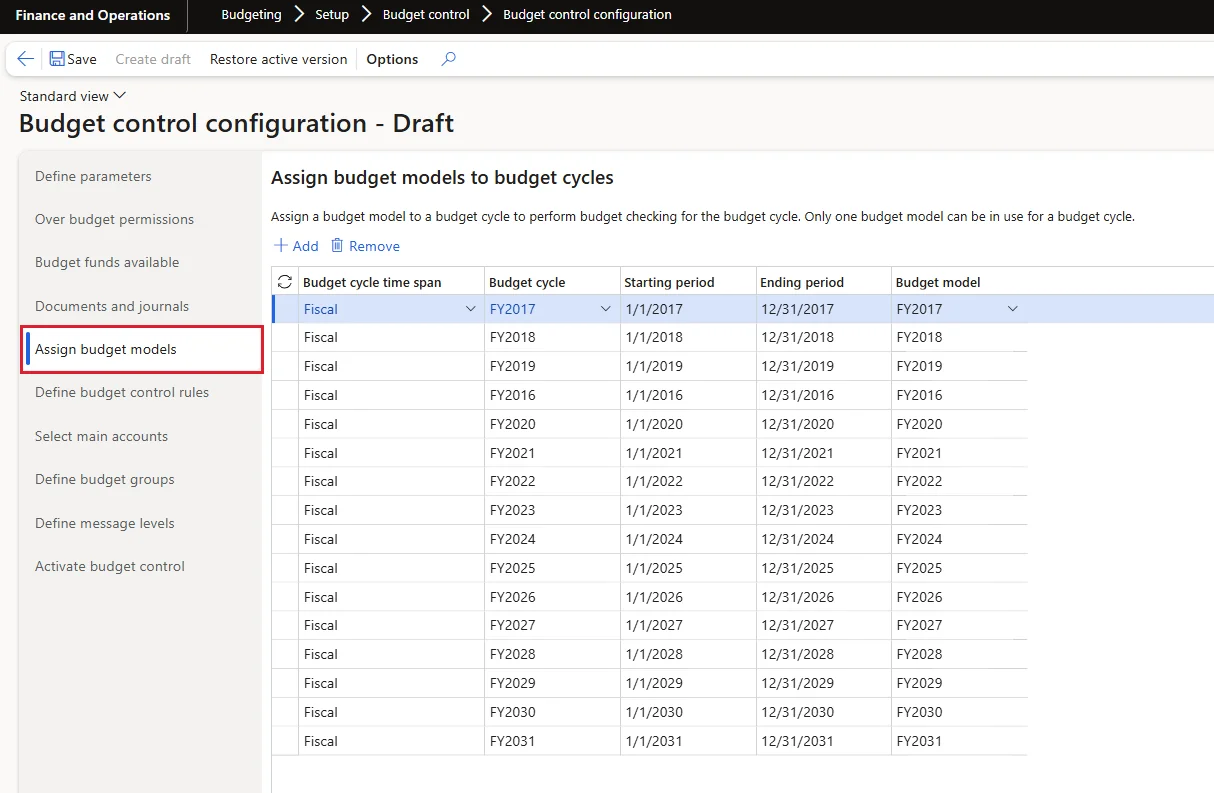Click FY2030 in Budget model column
This screenshot has height=793, width=1214.
960,712
